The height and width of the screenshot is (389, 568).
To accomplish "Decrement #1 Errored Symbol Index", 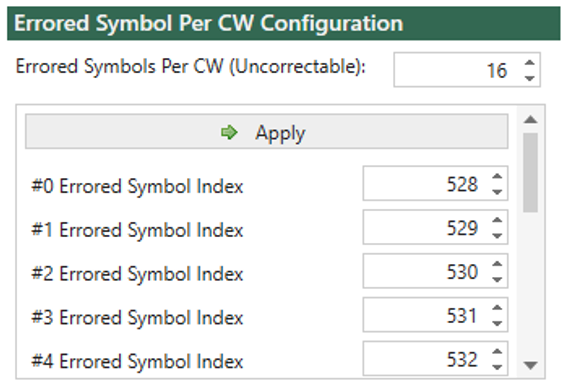I will coord(497,235).
